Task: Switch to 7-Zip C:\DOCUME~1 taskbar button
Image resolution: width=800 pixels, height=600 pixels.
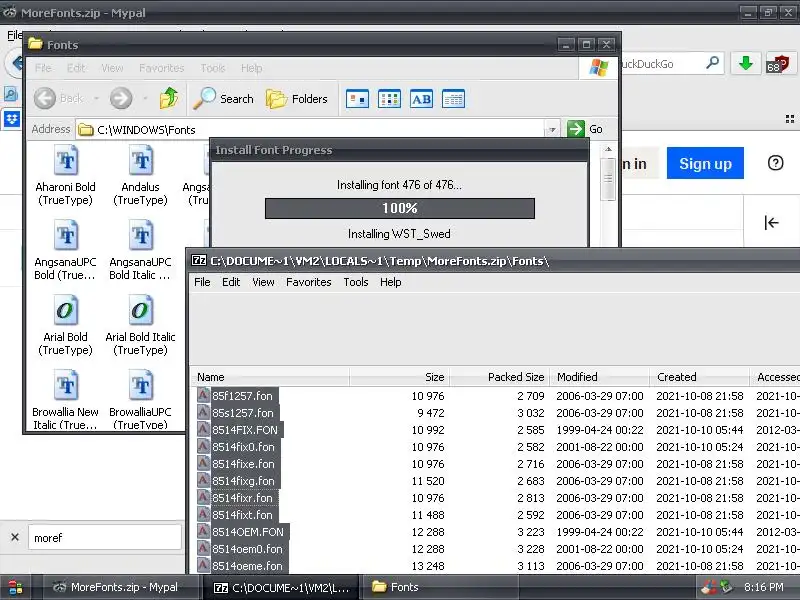Action: (282, 587)
